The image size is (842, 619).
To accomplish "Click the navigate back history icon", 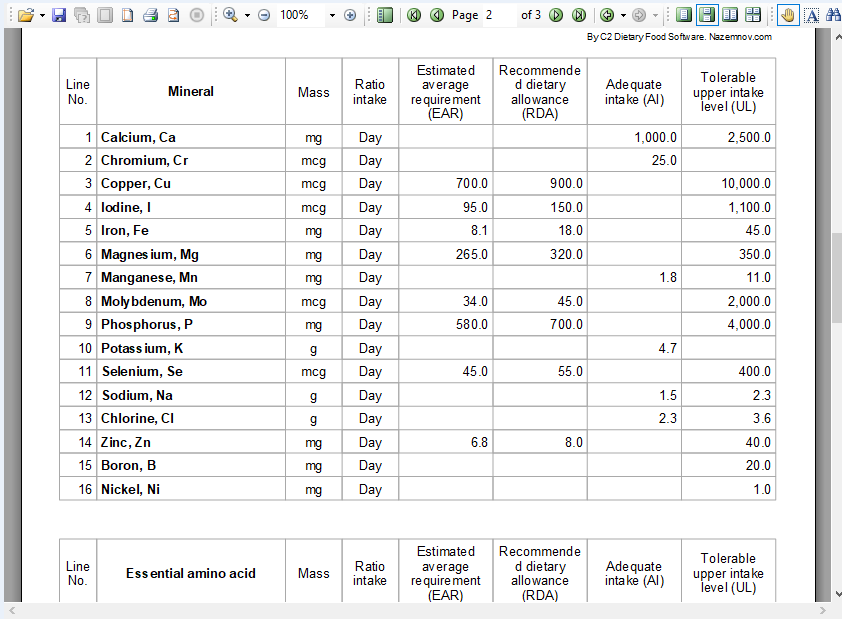I will (607, 15).
